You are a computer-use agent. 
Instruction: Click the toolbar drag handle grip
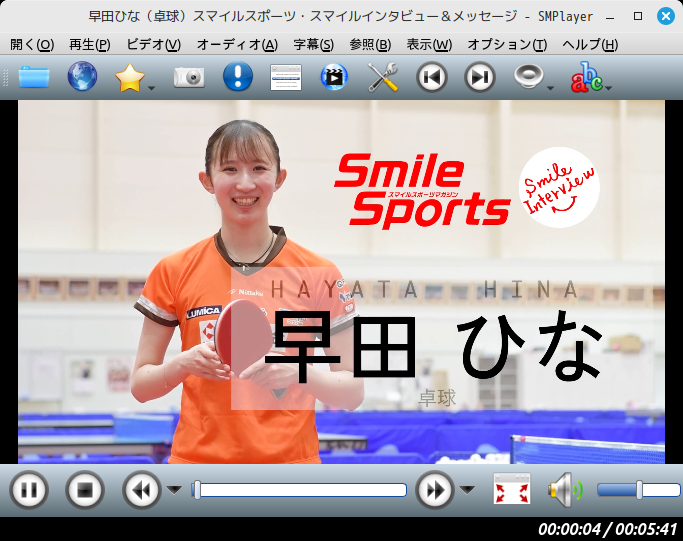[x=6, y=77]
